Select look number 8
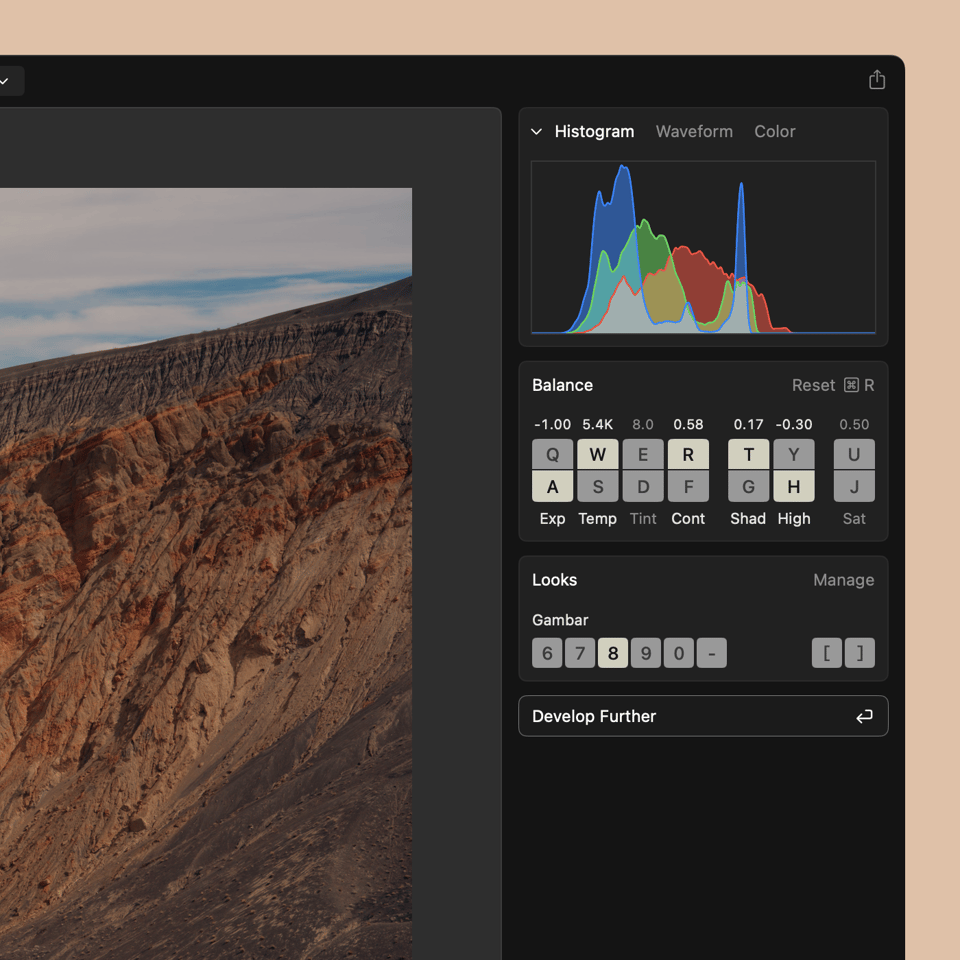The width and height of the screenshot is (960, 960). point(613,653)
